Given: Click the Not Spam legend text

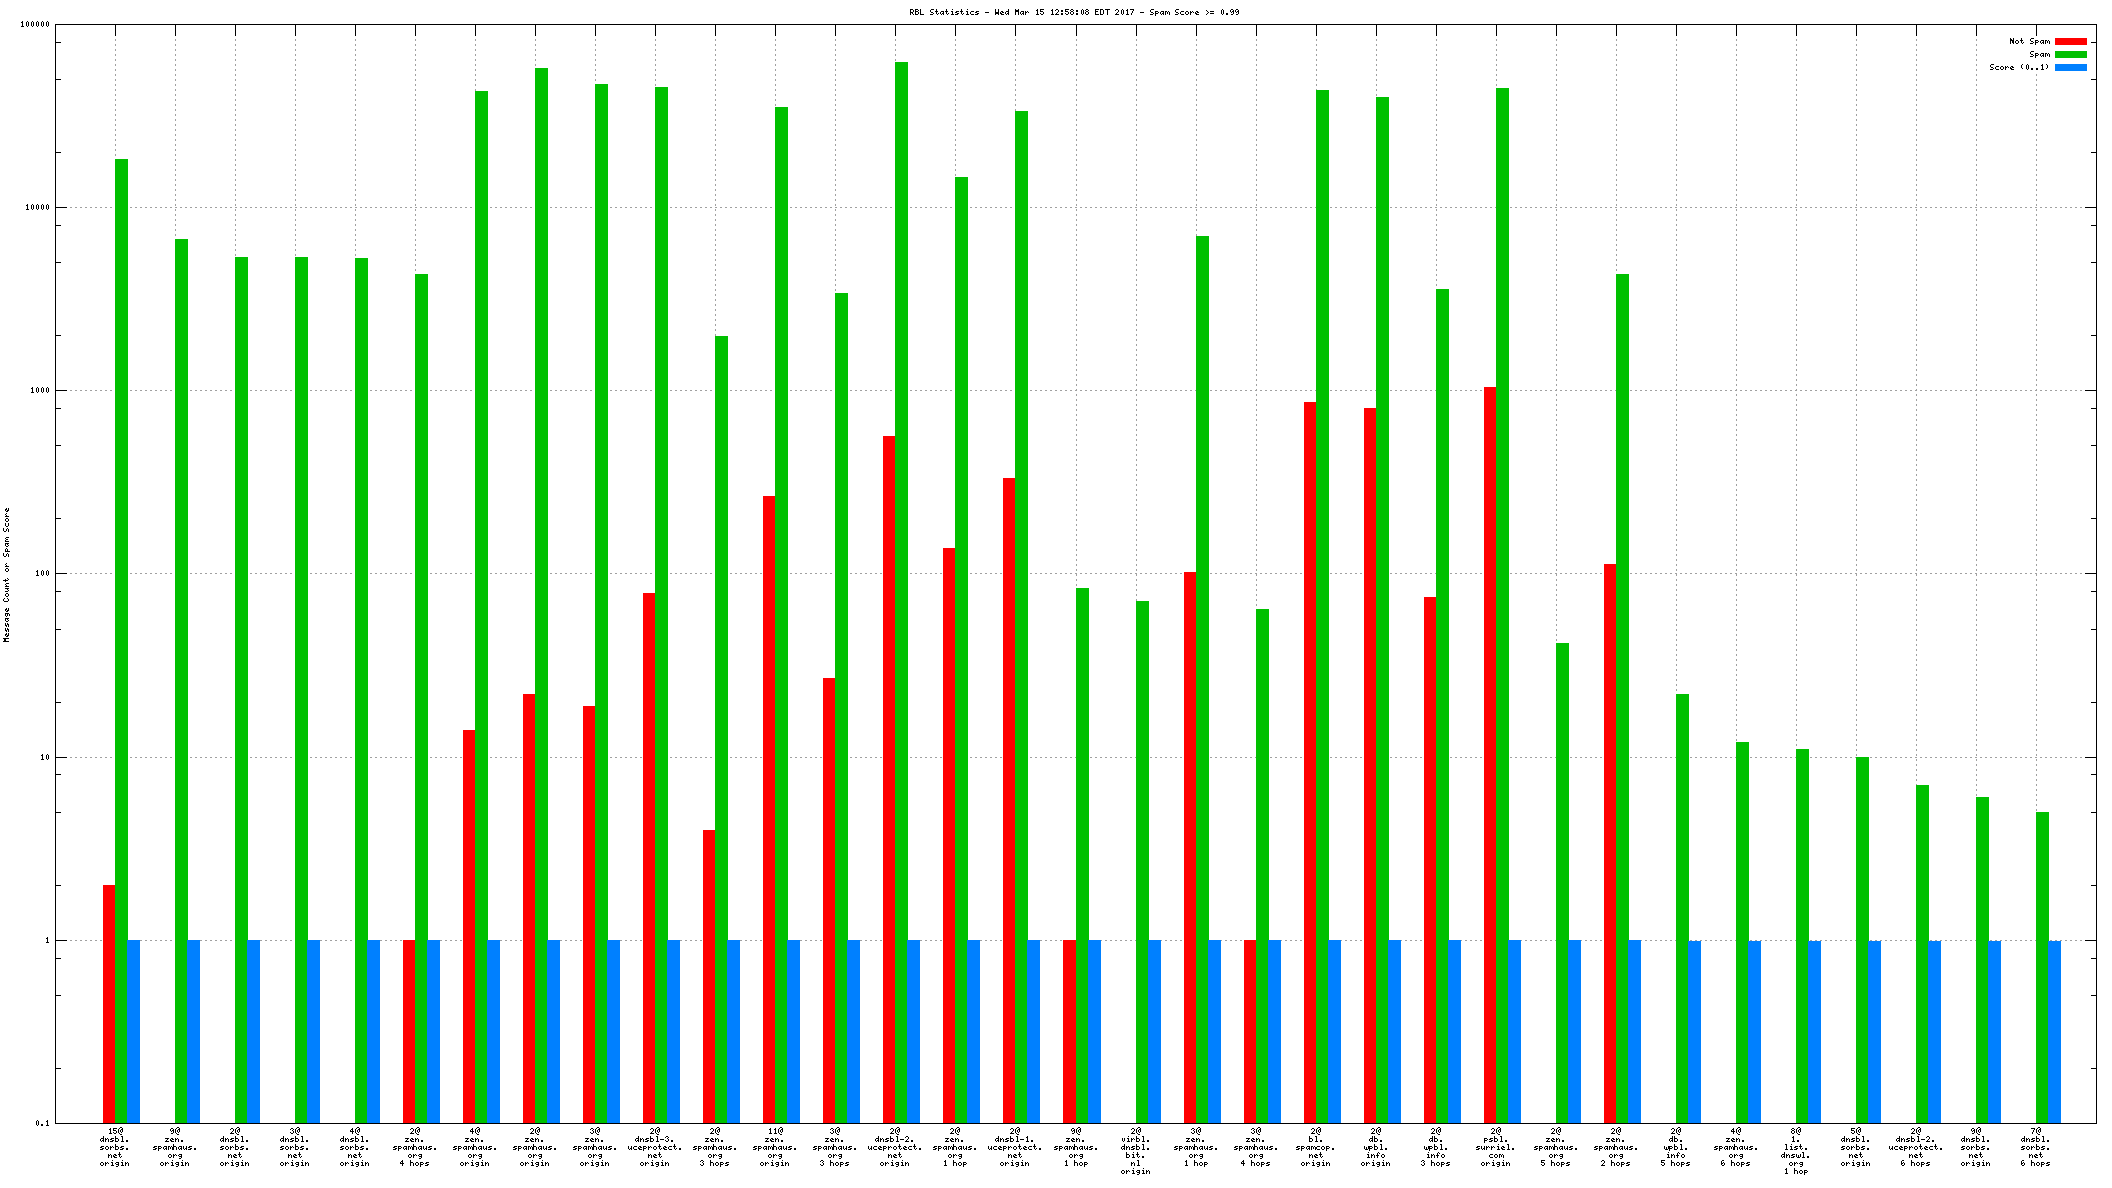Looking at the screenshot, I should [2029, 42].
